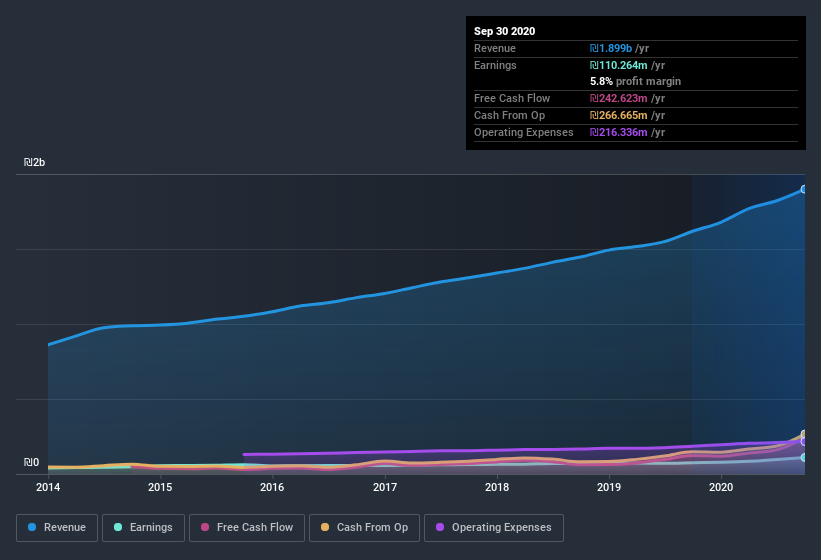Screen dimensions: 821x560
Task: Select the Revenue line's end-point marker
Action: pos(803,189)
